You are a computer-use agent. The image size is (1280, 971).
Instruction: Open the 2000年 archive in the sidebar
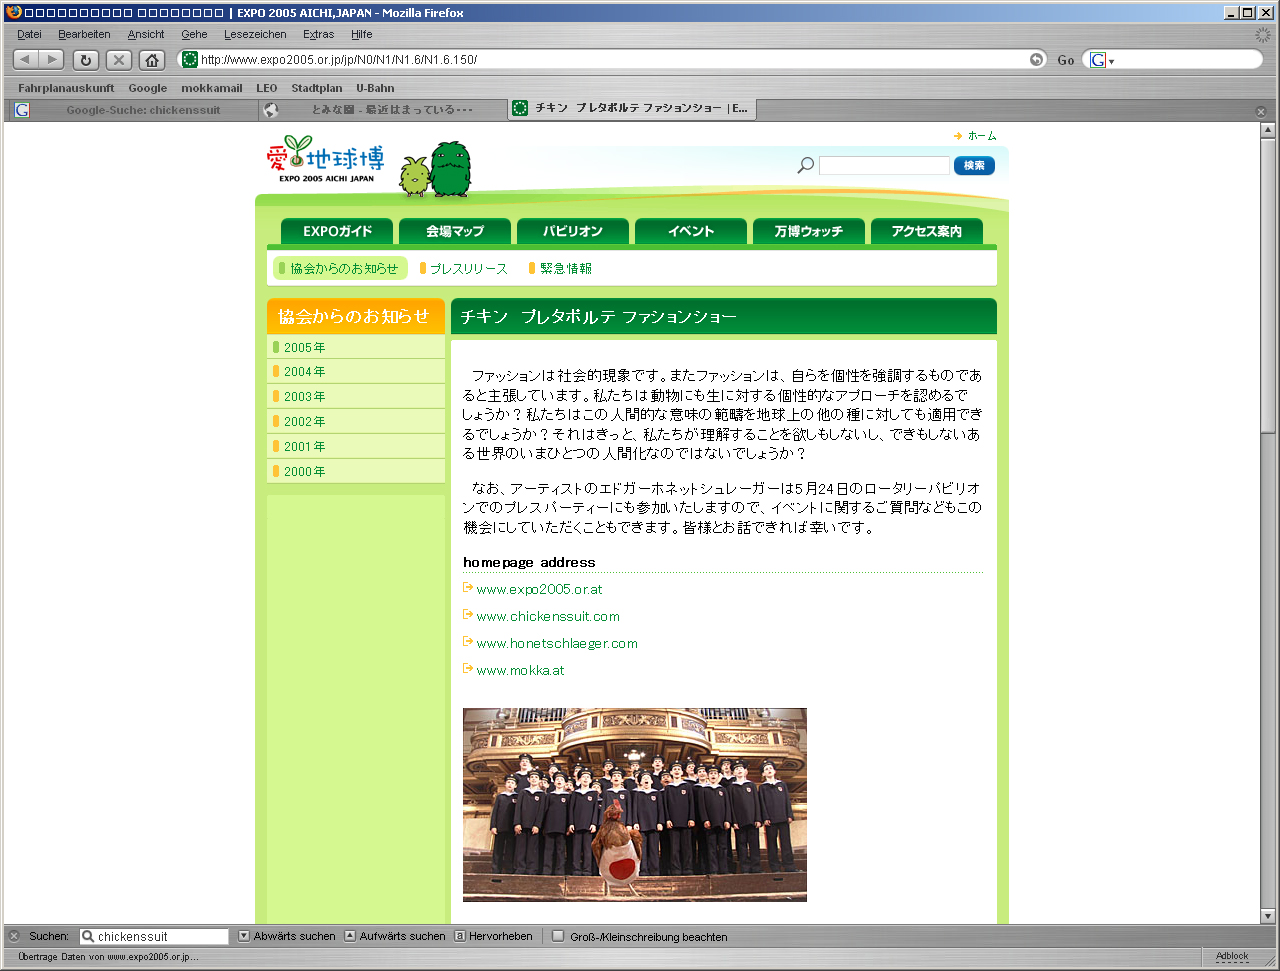pos(356,471)
